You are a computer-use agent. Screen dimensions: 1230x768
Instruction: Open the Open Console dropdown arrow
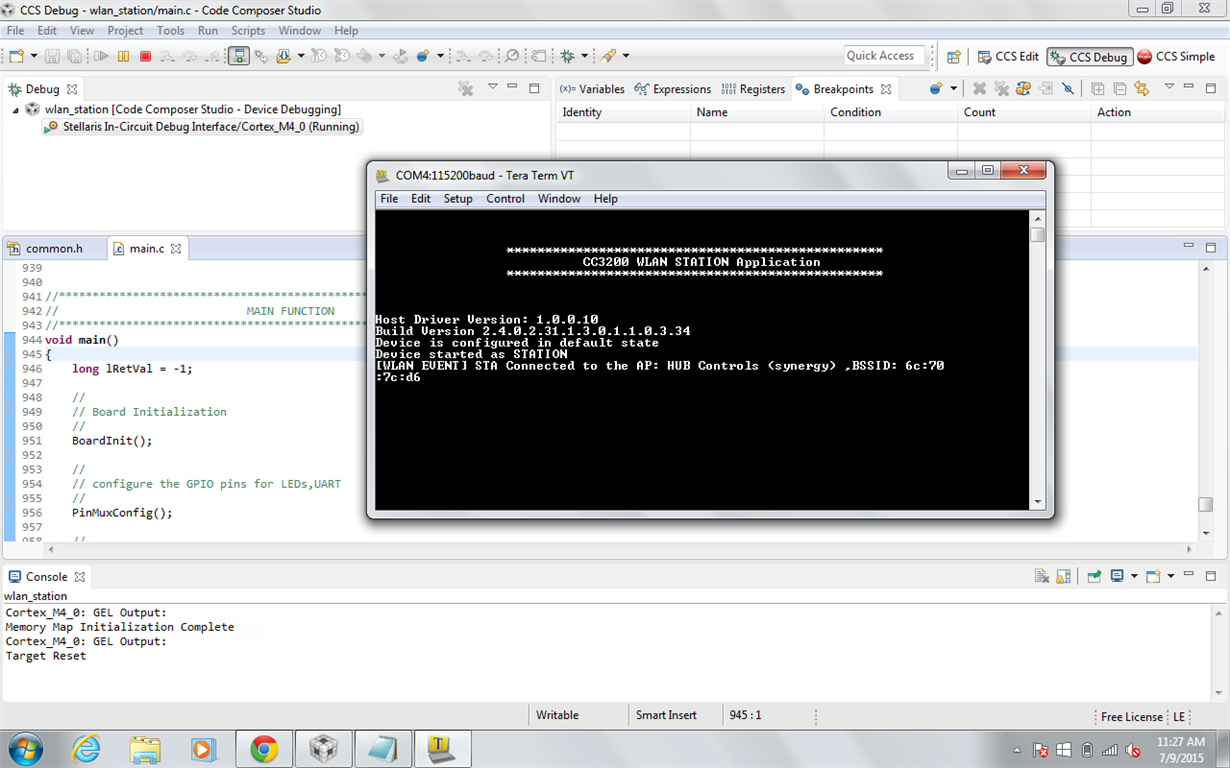click(x=1171, y=576)
